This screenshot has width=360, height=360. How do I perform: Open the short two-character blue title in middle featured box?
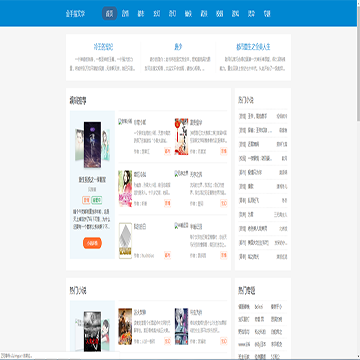178,47
